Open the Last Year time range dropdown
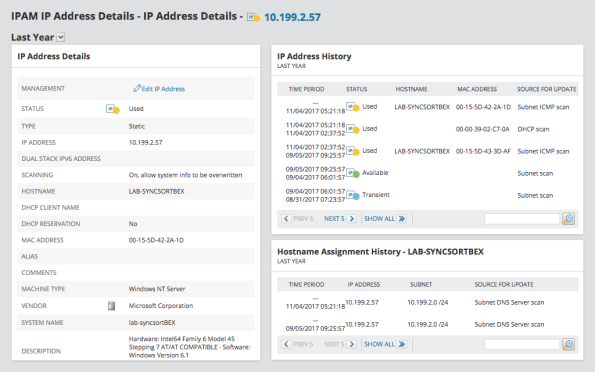Image resolution: width=595 pixels, height=372 pixels. pyautogui.click(x=61, y=37)
